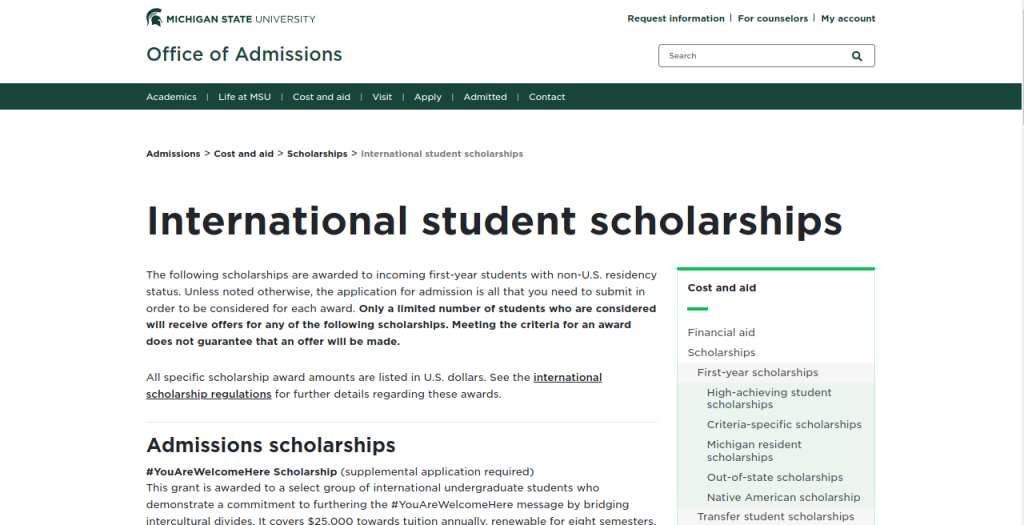
Task: Select Financial aid in sidebar
Action: pos(721,332)
